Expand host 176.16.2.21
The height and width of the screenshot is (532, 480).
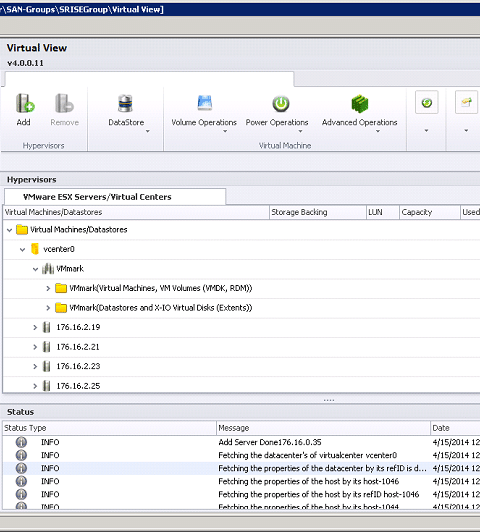click(x=35, y=347)
